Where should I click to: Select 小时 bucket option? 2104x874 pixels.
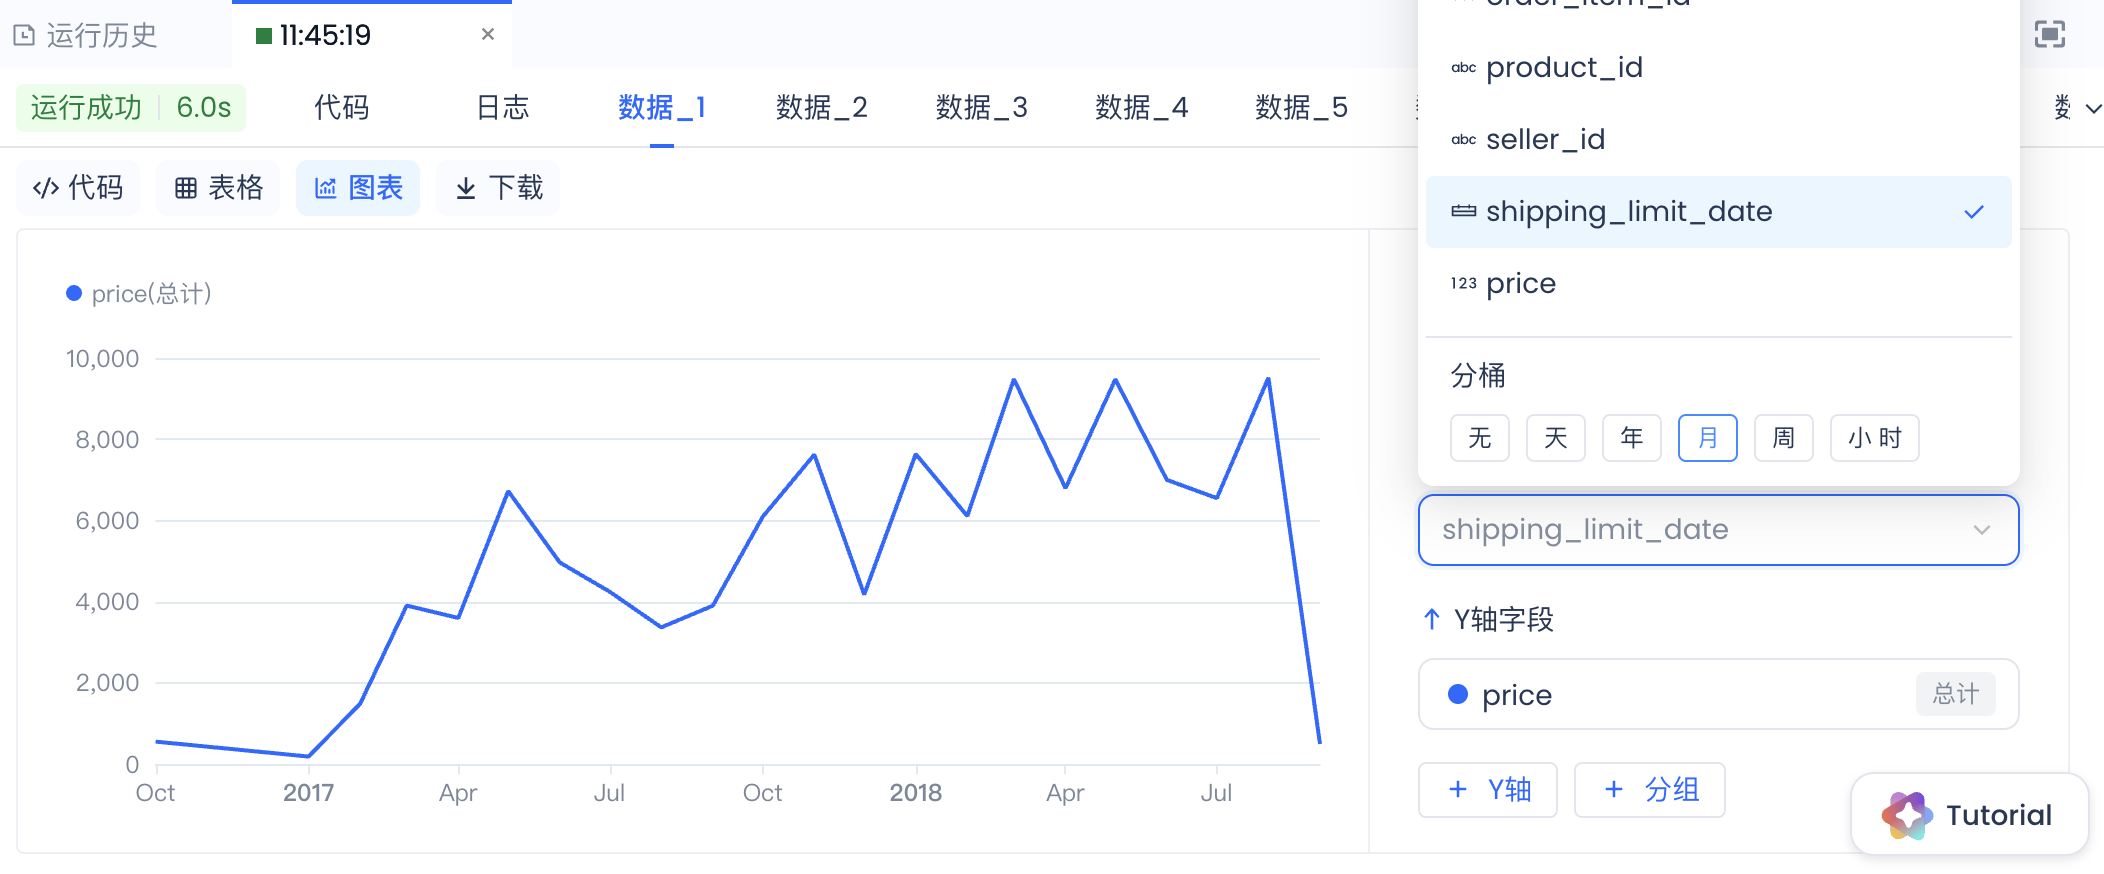click(x=1874, y=438)
